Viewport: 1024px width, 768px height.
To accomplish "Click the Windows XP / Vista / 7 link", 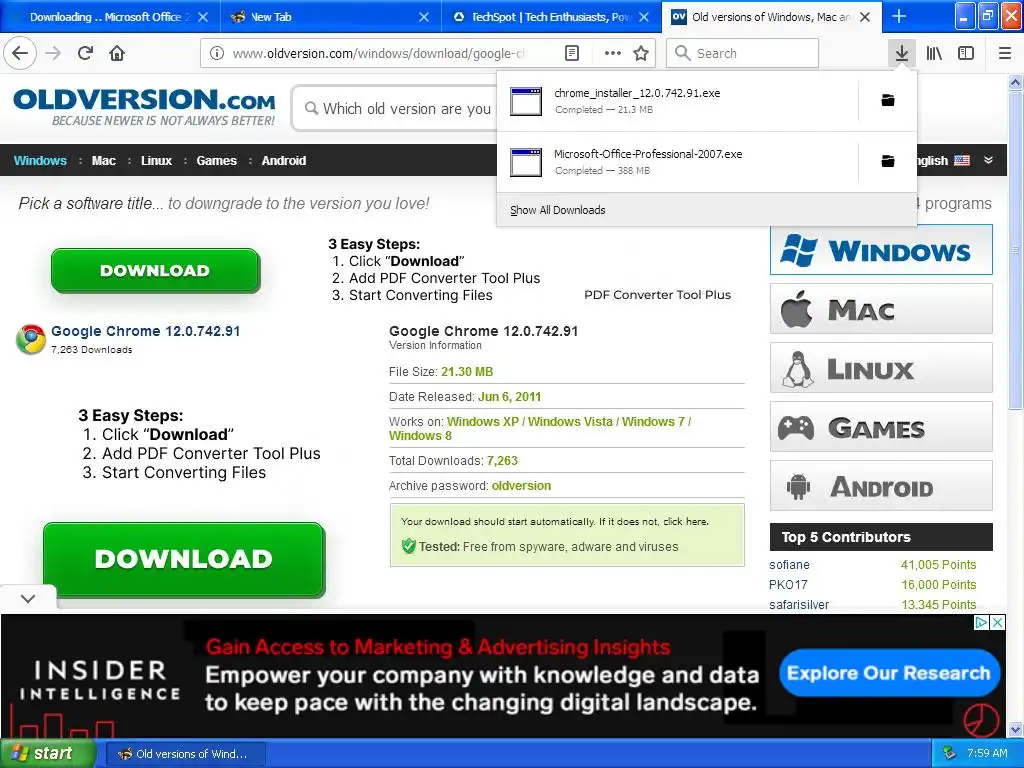I will (540, 428).
